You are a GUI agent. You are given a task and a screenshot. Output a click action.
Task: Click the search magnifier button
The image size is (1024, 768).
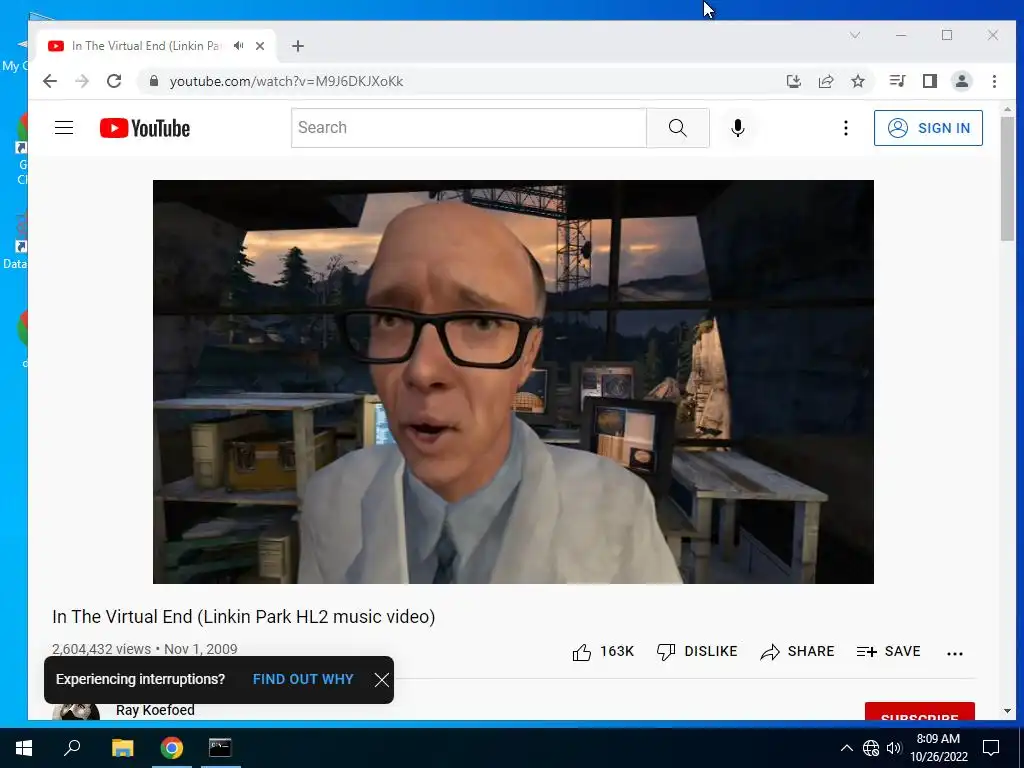point(678,128)
